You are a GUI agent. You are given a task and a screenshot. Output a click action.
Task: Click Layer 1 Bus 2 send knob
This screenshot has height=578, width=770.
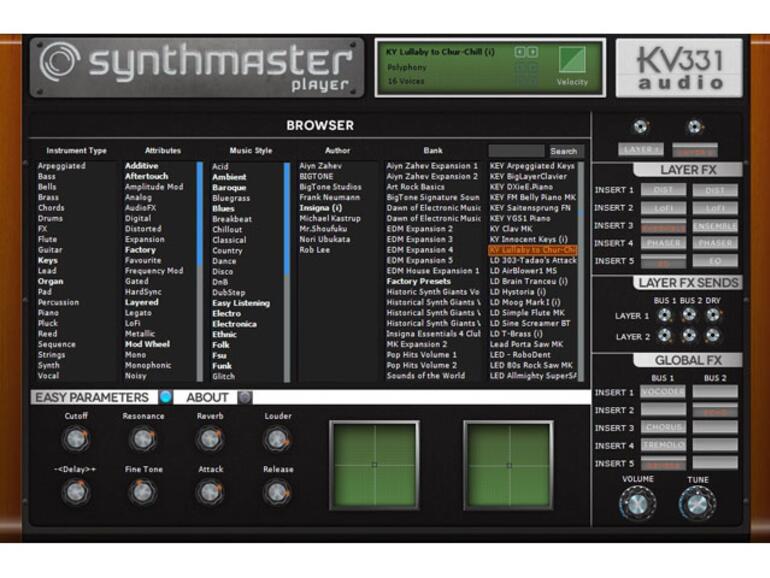[x=689, y=315]
